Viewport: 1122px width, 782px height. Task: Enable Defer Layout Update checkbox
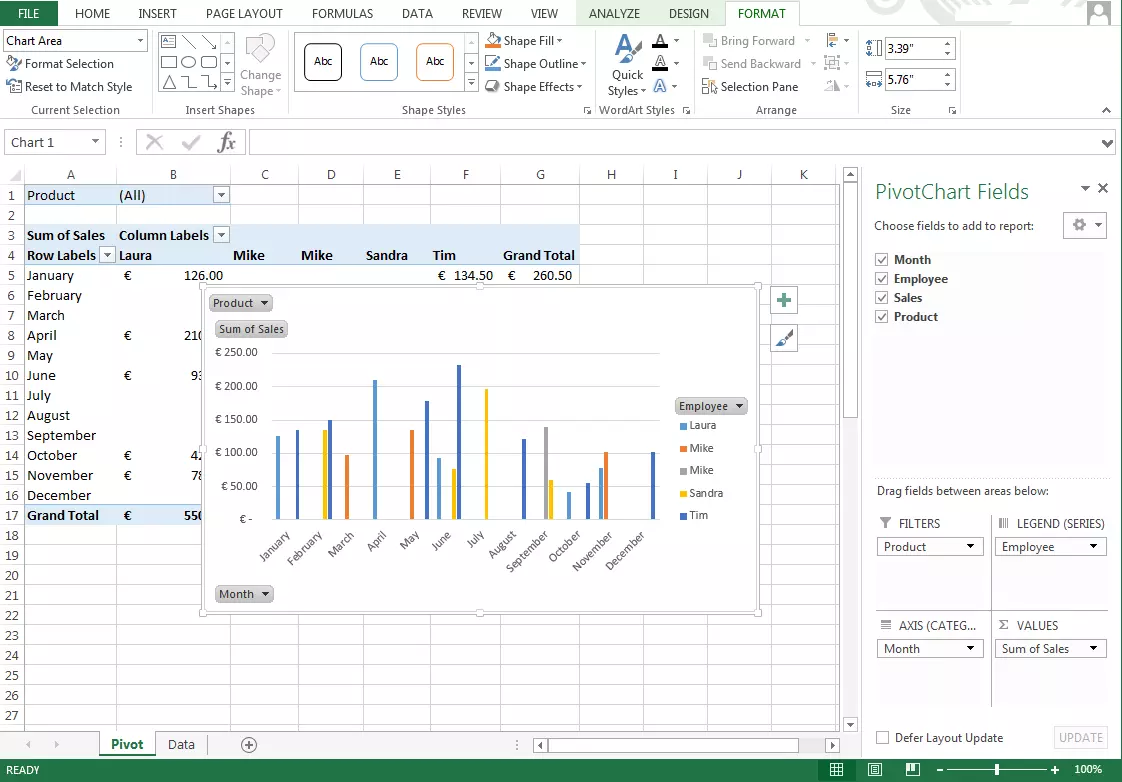883,738
